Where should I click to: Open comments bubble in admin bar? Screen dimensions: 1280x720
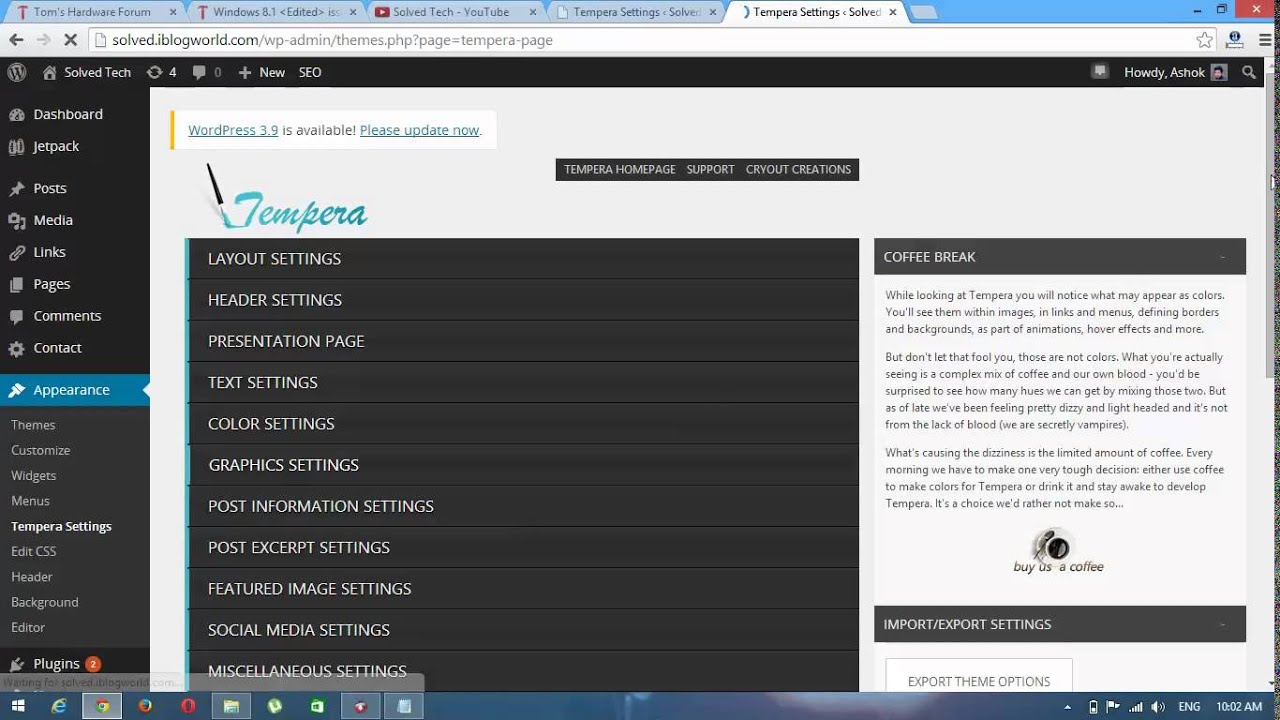(207, 72)
